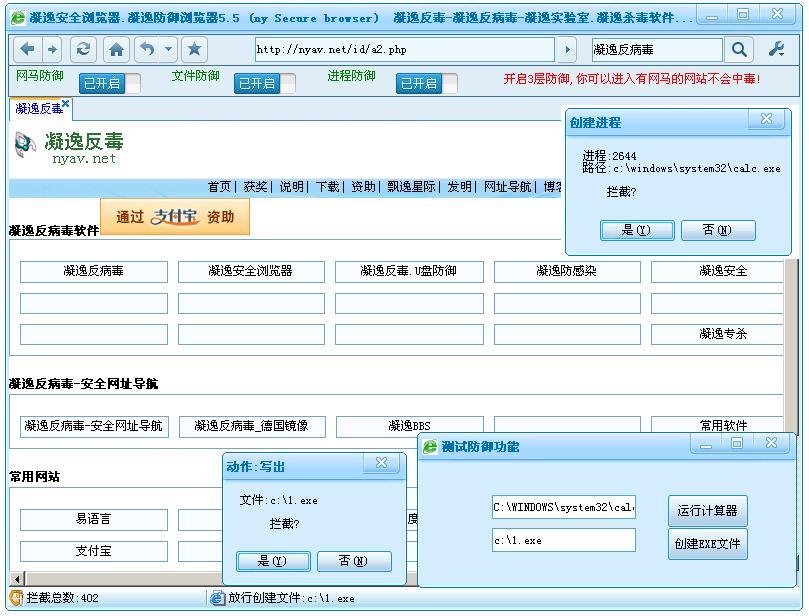Expand the undo arrow dropdown
Screen dimensions: 809x616
tap(169, 50)
